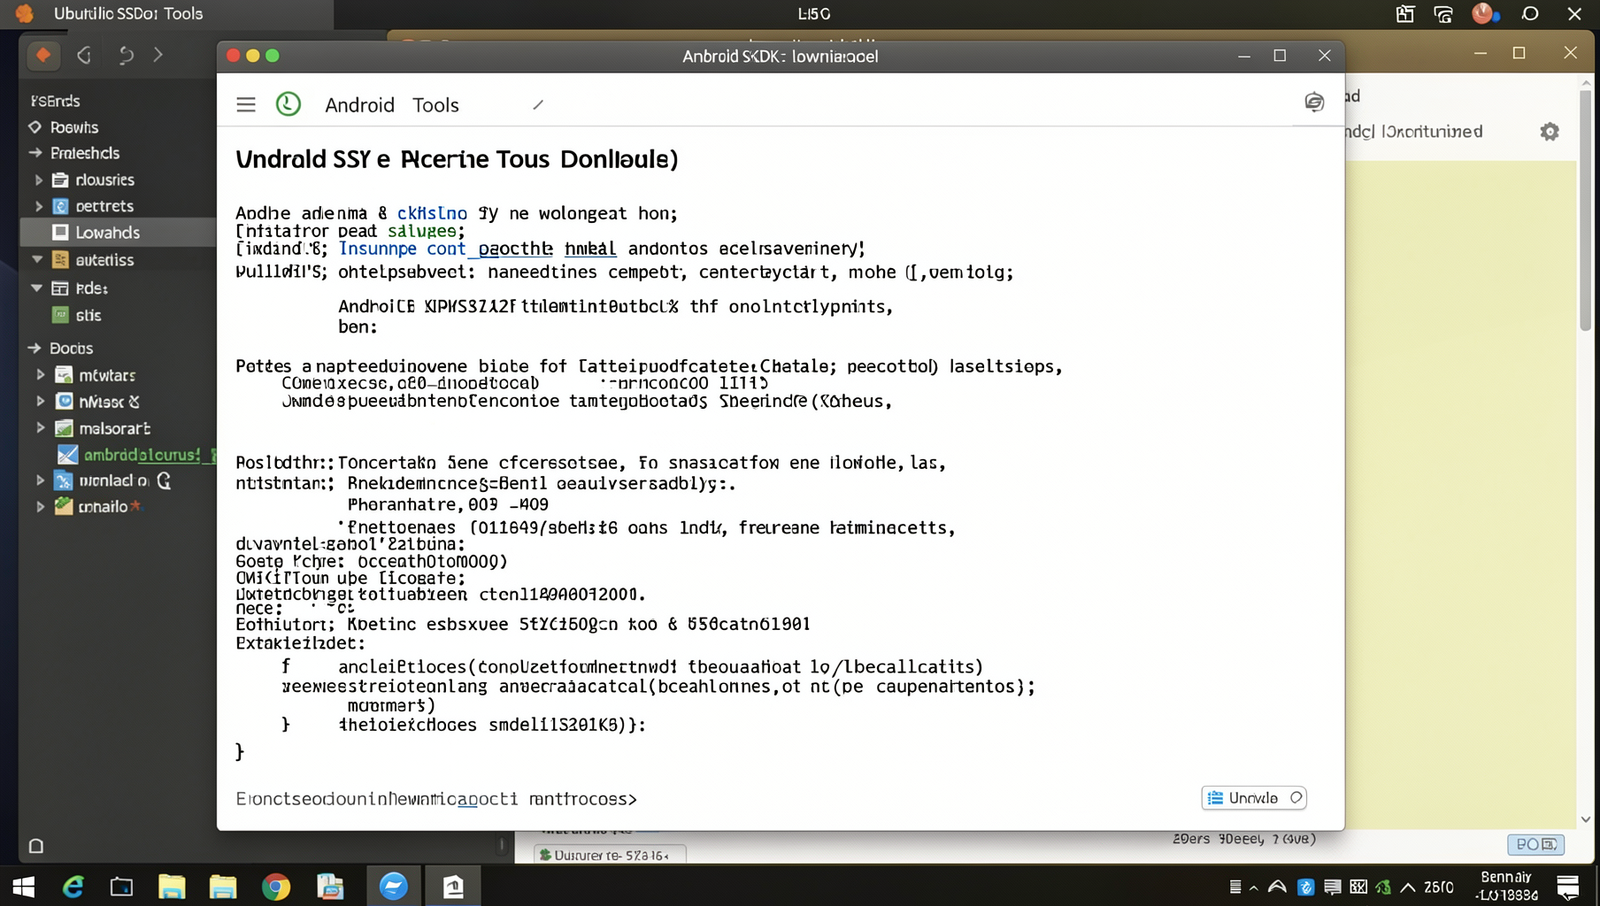Viewport: 1600px width, 906px height.
Task: Select the Android menu item
Action: (360, 105)
